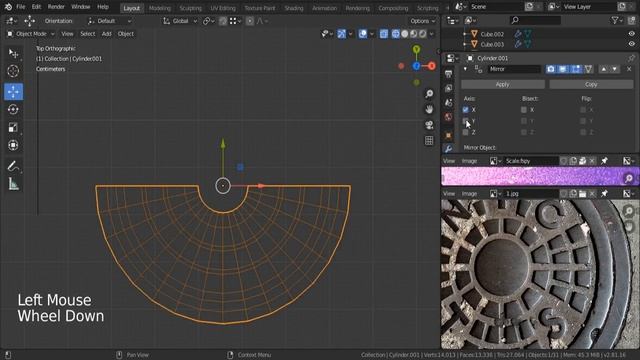Open the View Layer properties tab

pyautogui.click(x=448, y=88)
